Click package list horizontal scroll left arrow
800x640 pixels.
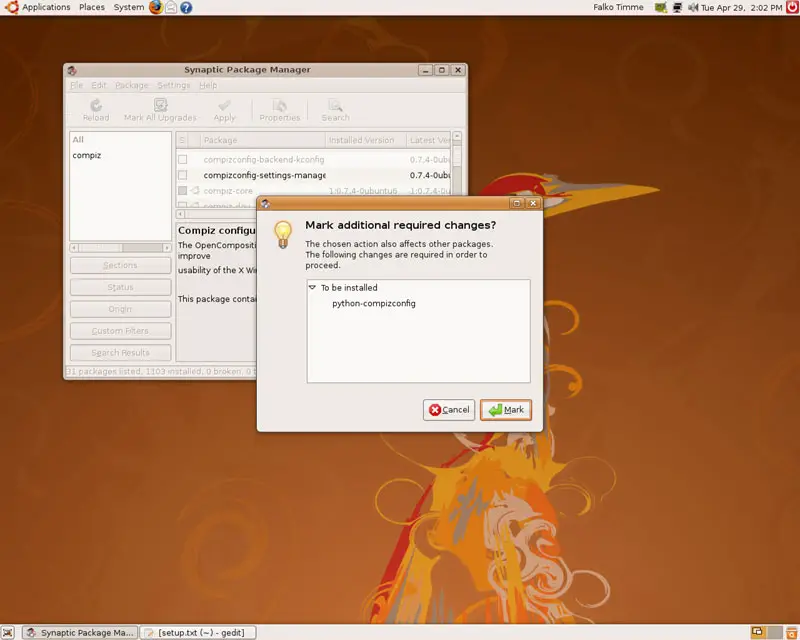click(181, 214)
